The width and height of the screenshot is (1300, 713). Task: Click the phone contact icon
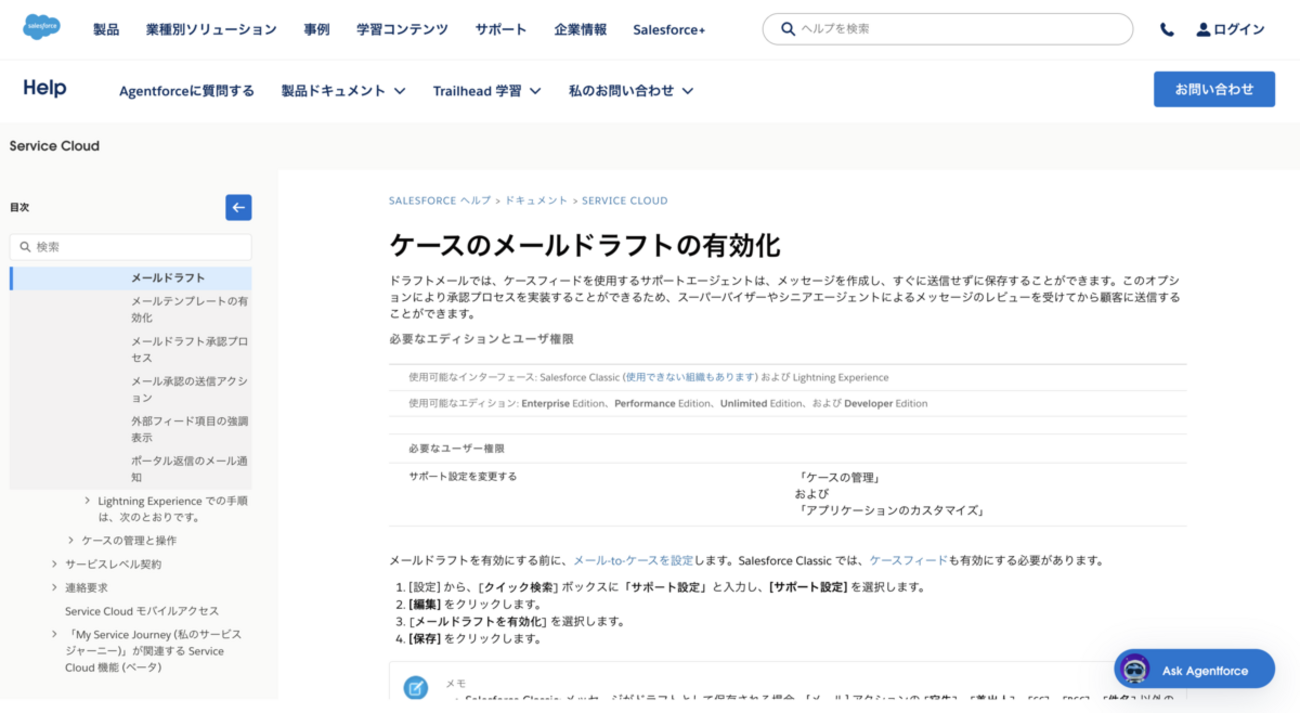tap(1167, 30)
